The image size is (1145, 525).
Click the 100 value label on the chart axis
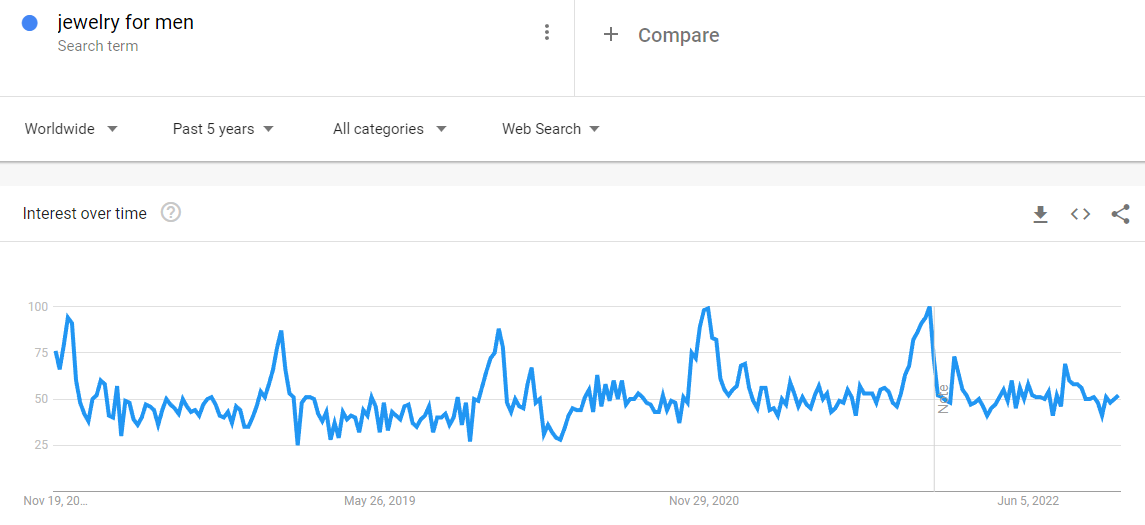coord(36,306)
